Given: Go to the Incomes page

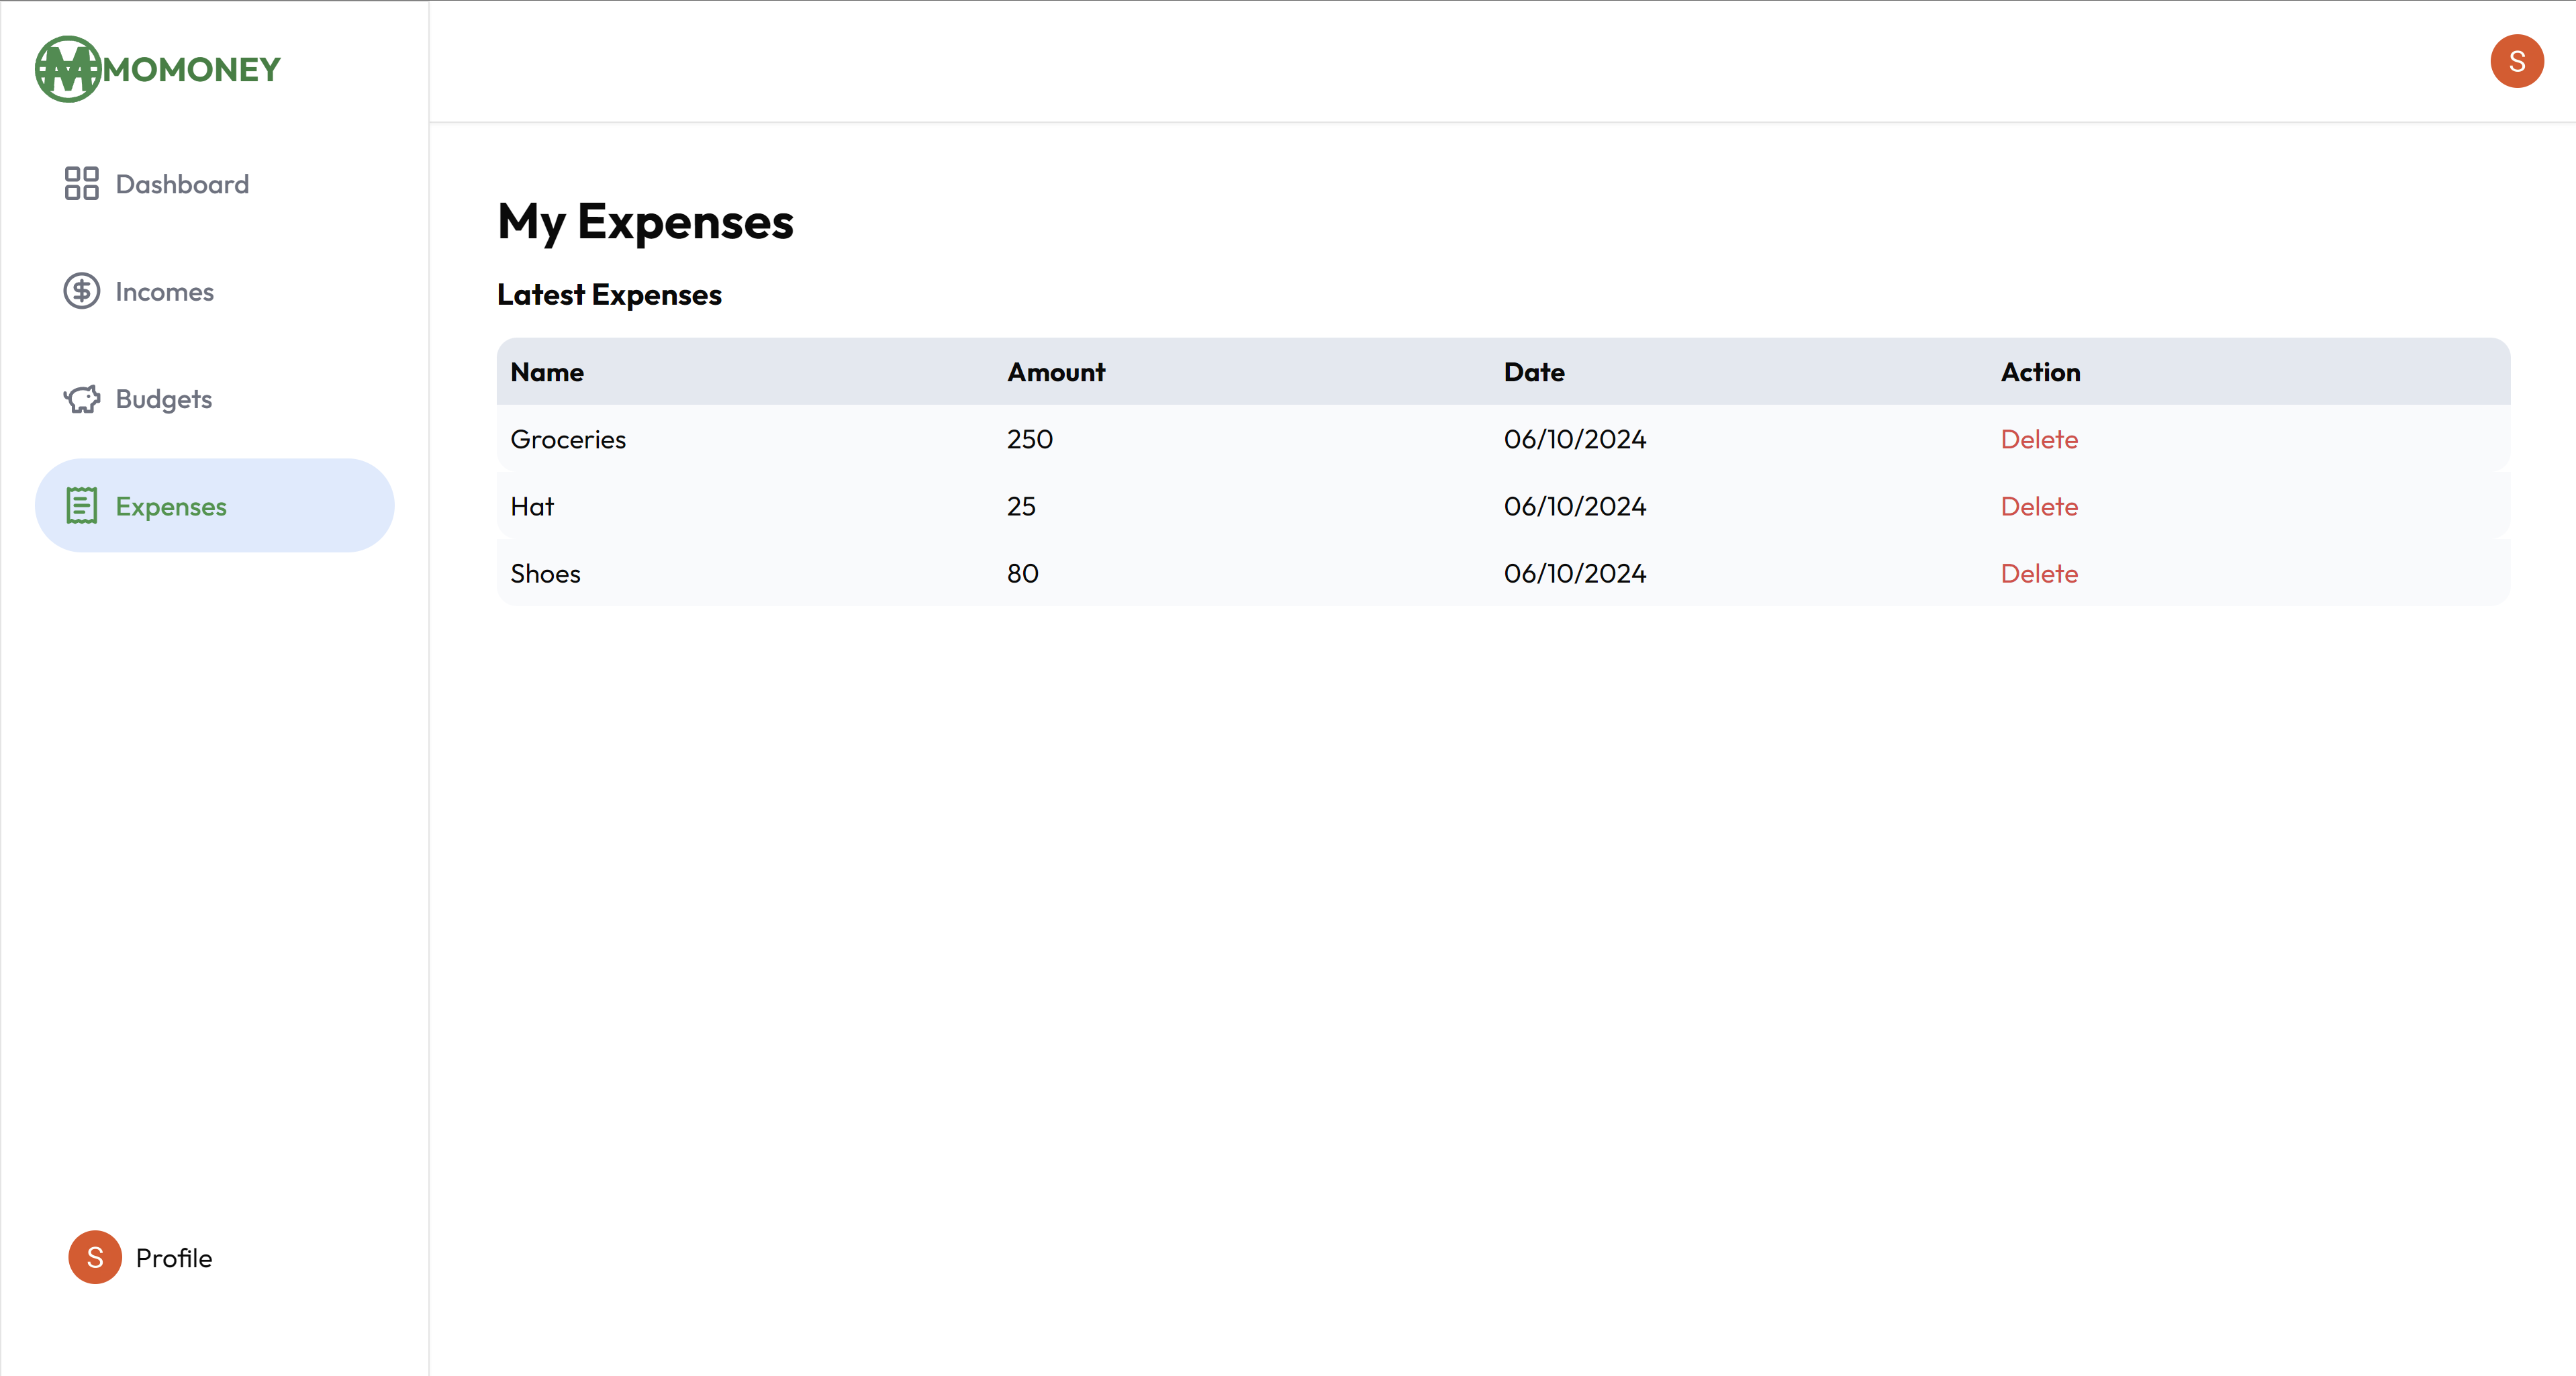Looking at the screenshot, I should point(164,292).
